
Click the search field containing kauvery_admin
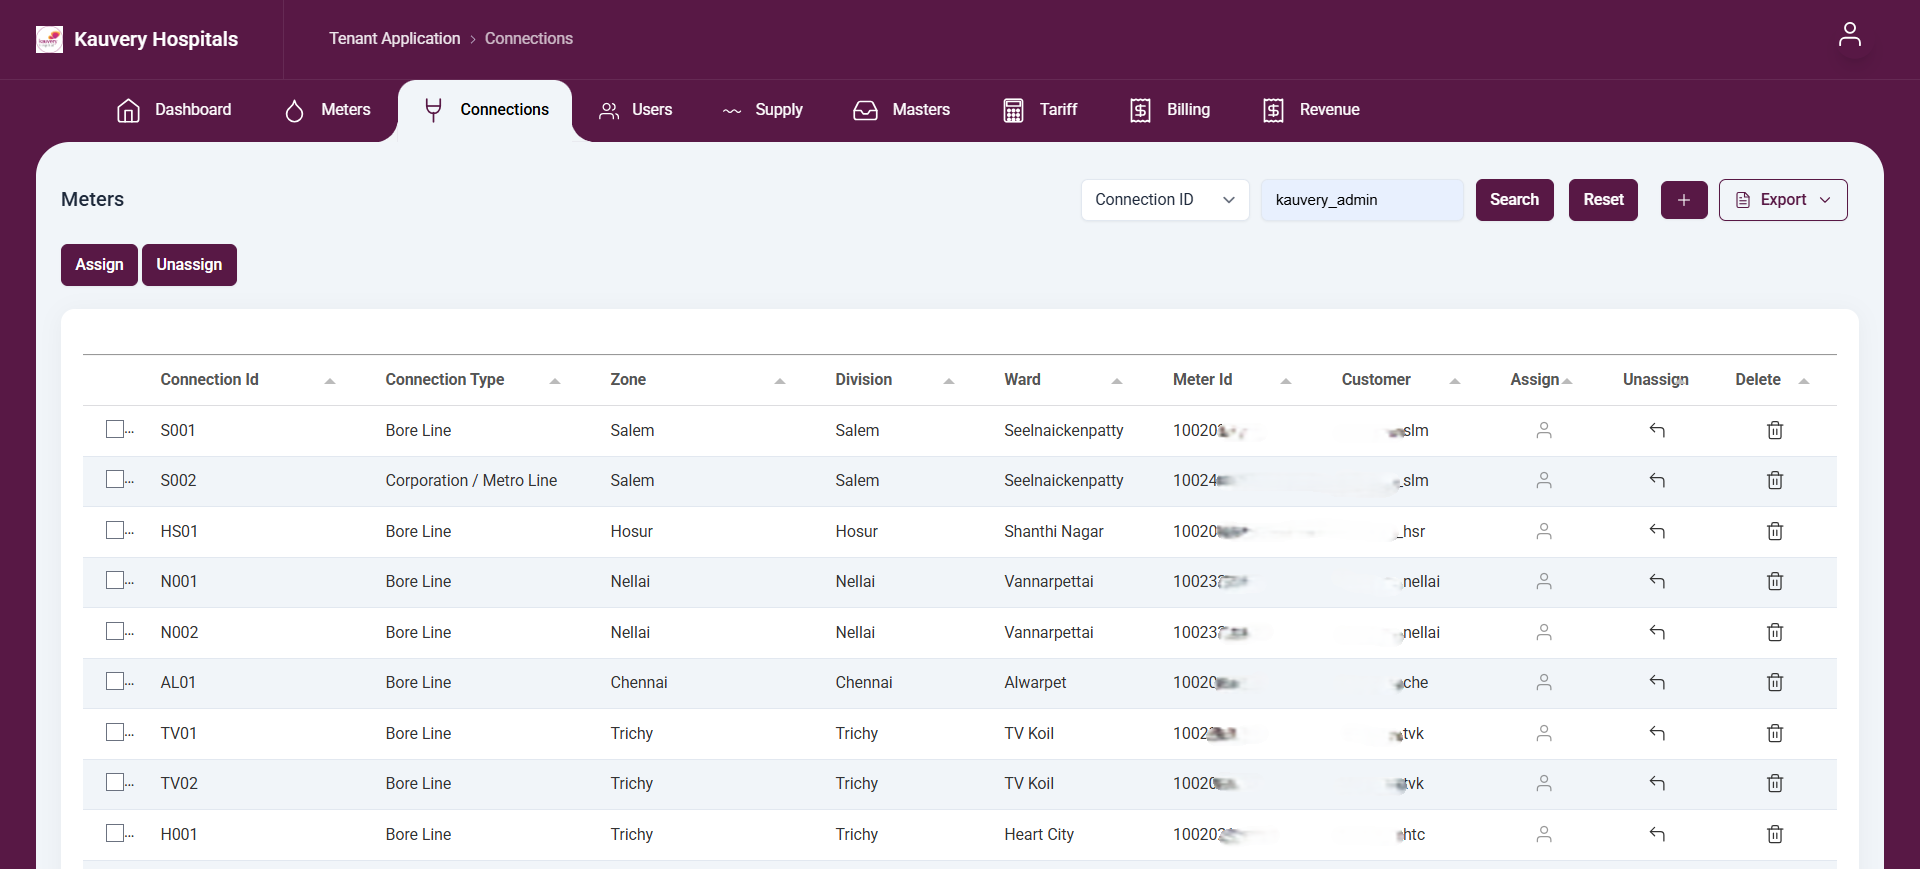pos(1361,200)
